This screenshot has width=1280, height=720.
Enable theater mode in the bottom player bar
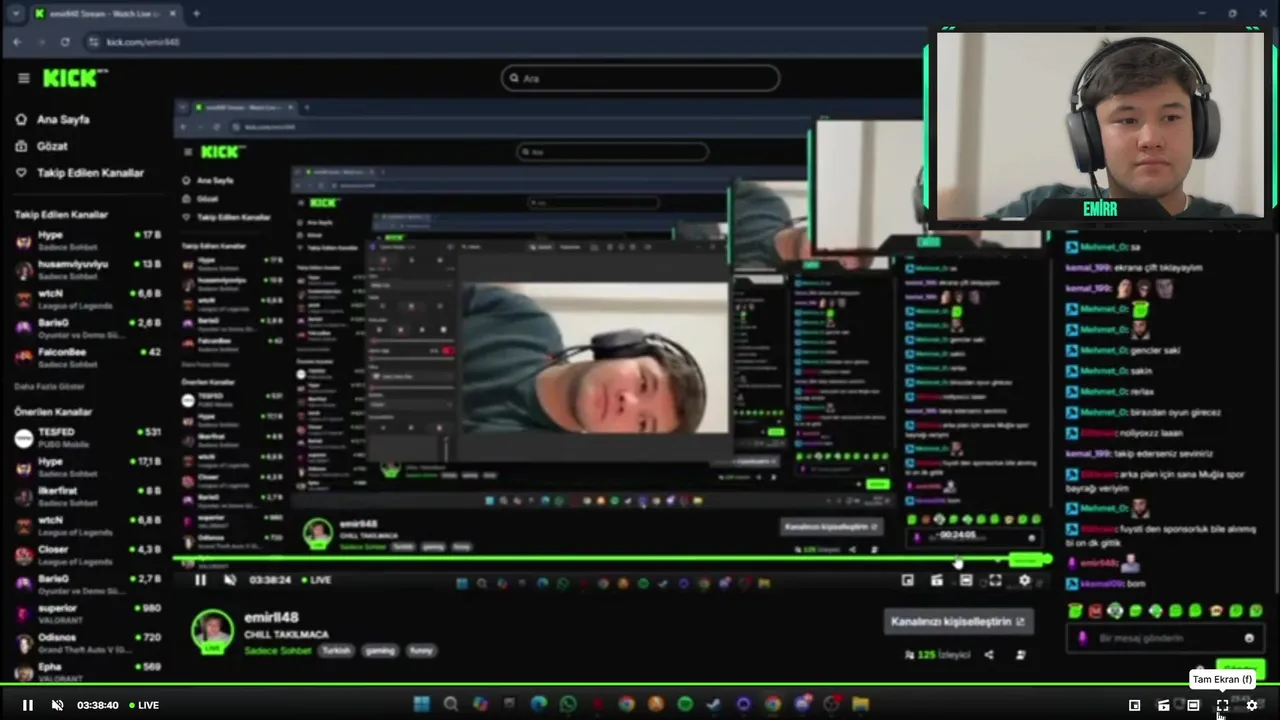pos(1193,705)
